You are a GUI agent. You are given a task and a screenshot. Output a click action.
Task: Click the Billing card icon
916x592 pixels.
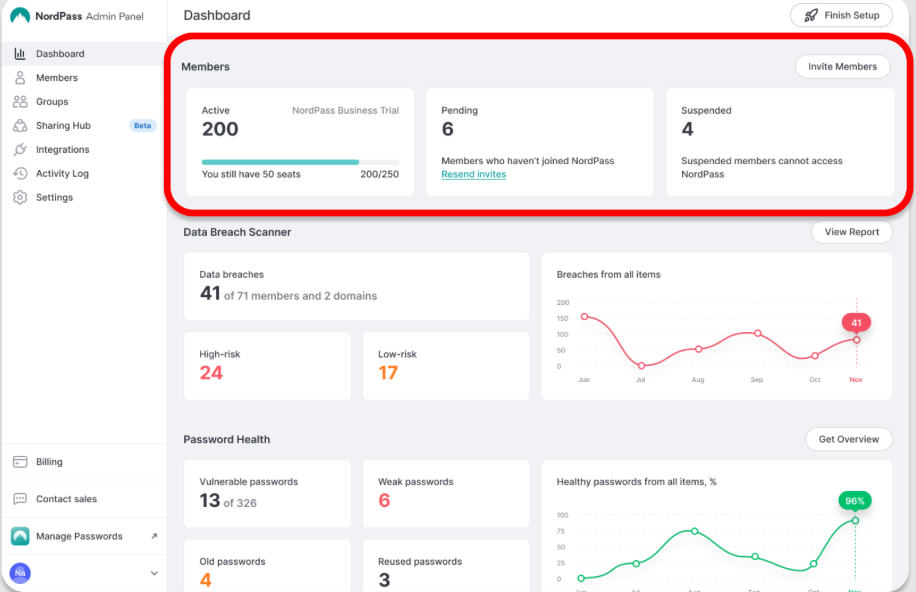tap(20, 462)
